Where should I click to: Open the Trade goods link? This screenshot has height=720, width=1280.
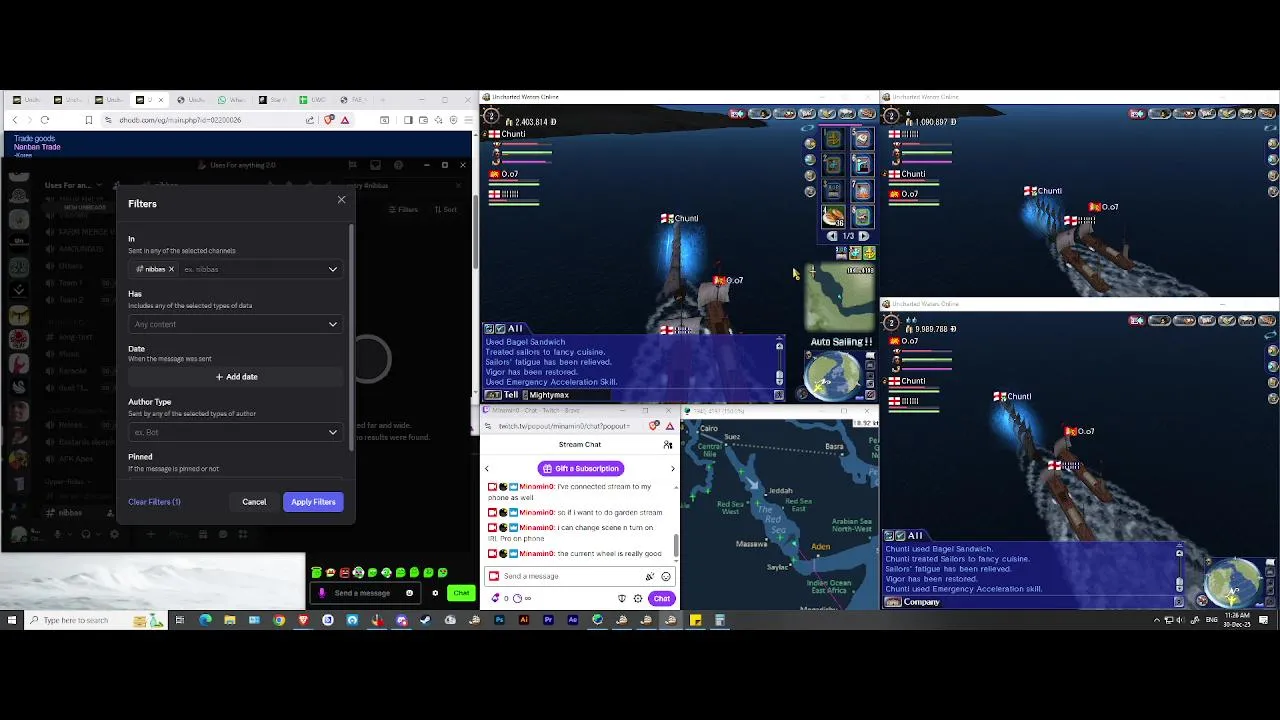34,139
